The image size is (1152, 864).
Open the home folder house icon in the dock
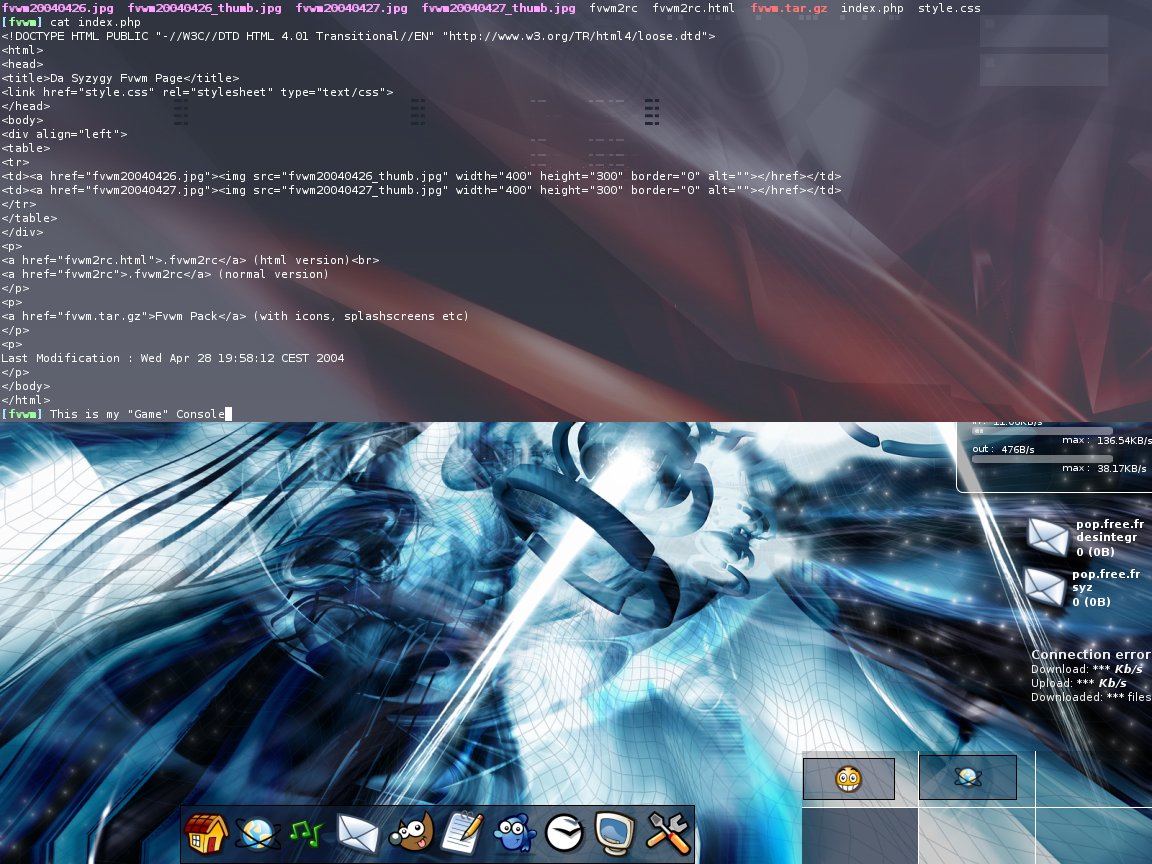coord(206,834)
